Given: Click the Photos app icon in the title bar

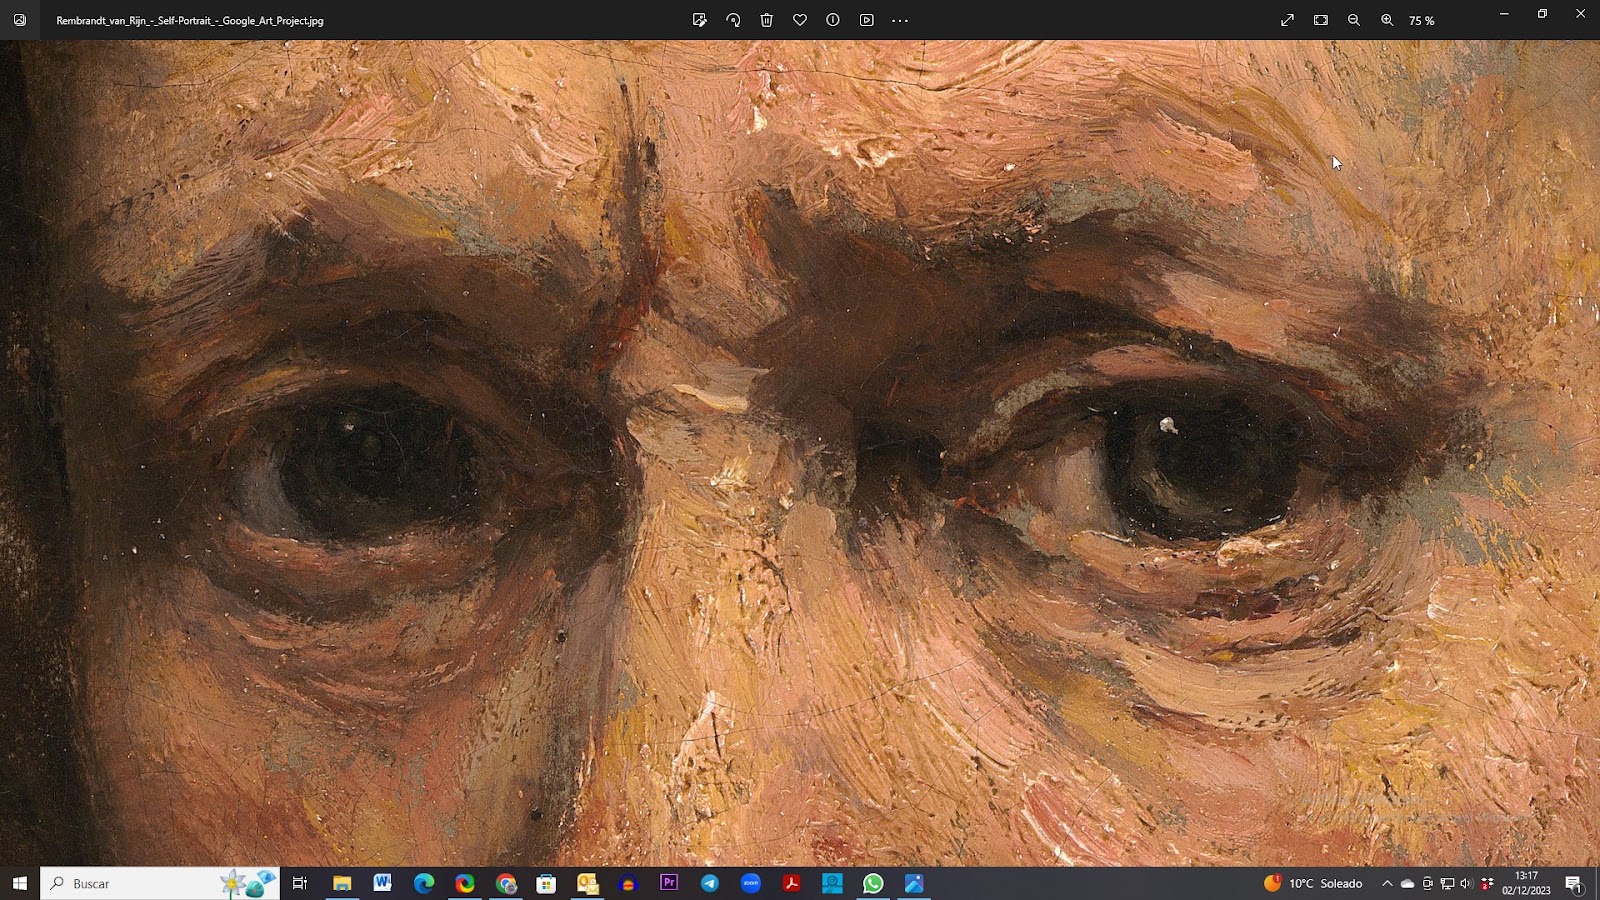Looking at the screenshot, I should 20,20.
